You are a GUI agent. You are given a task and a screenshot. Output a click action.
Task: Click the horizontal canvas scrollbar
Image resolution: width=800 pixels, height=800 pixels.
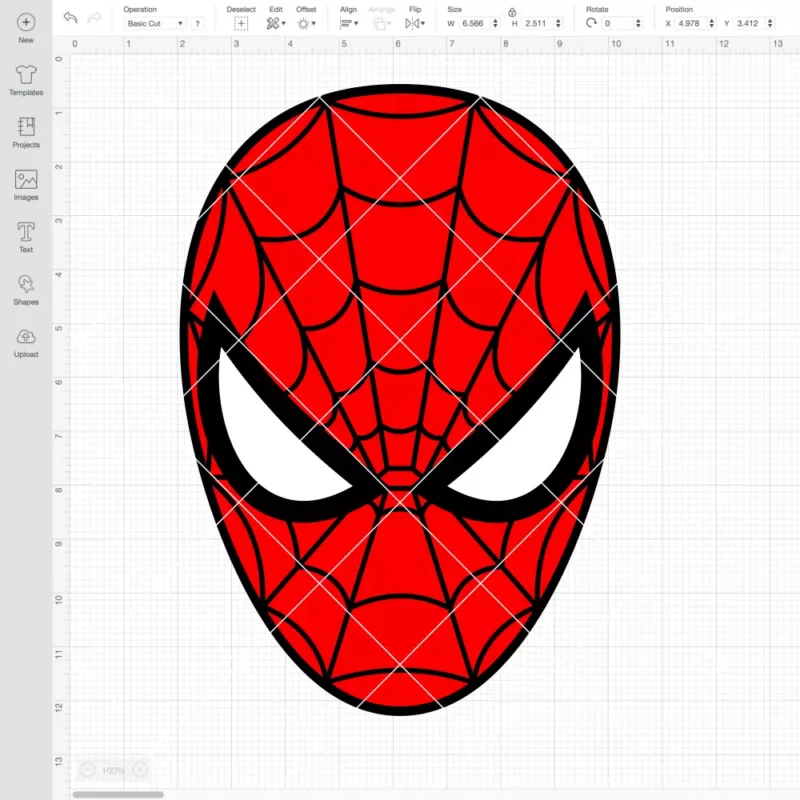(118, 794)
